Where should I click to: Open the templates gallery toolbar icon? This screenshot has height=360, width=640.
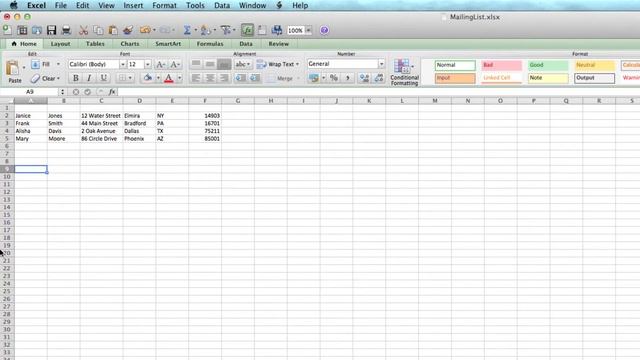22,30
